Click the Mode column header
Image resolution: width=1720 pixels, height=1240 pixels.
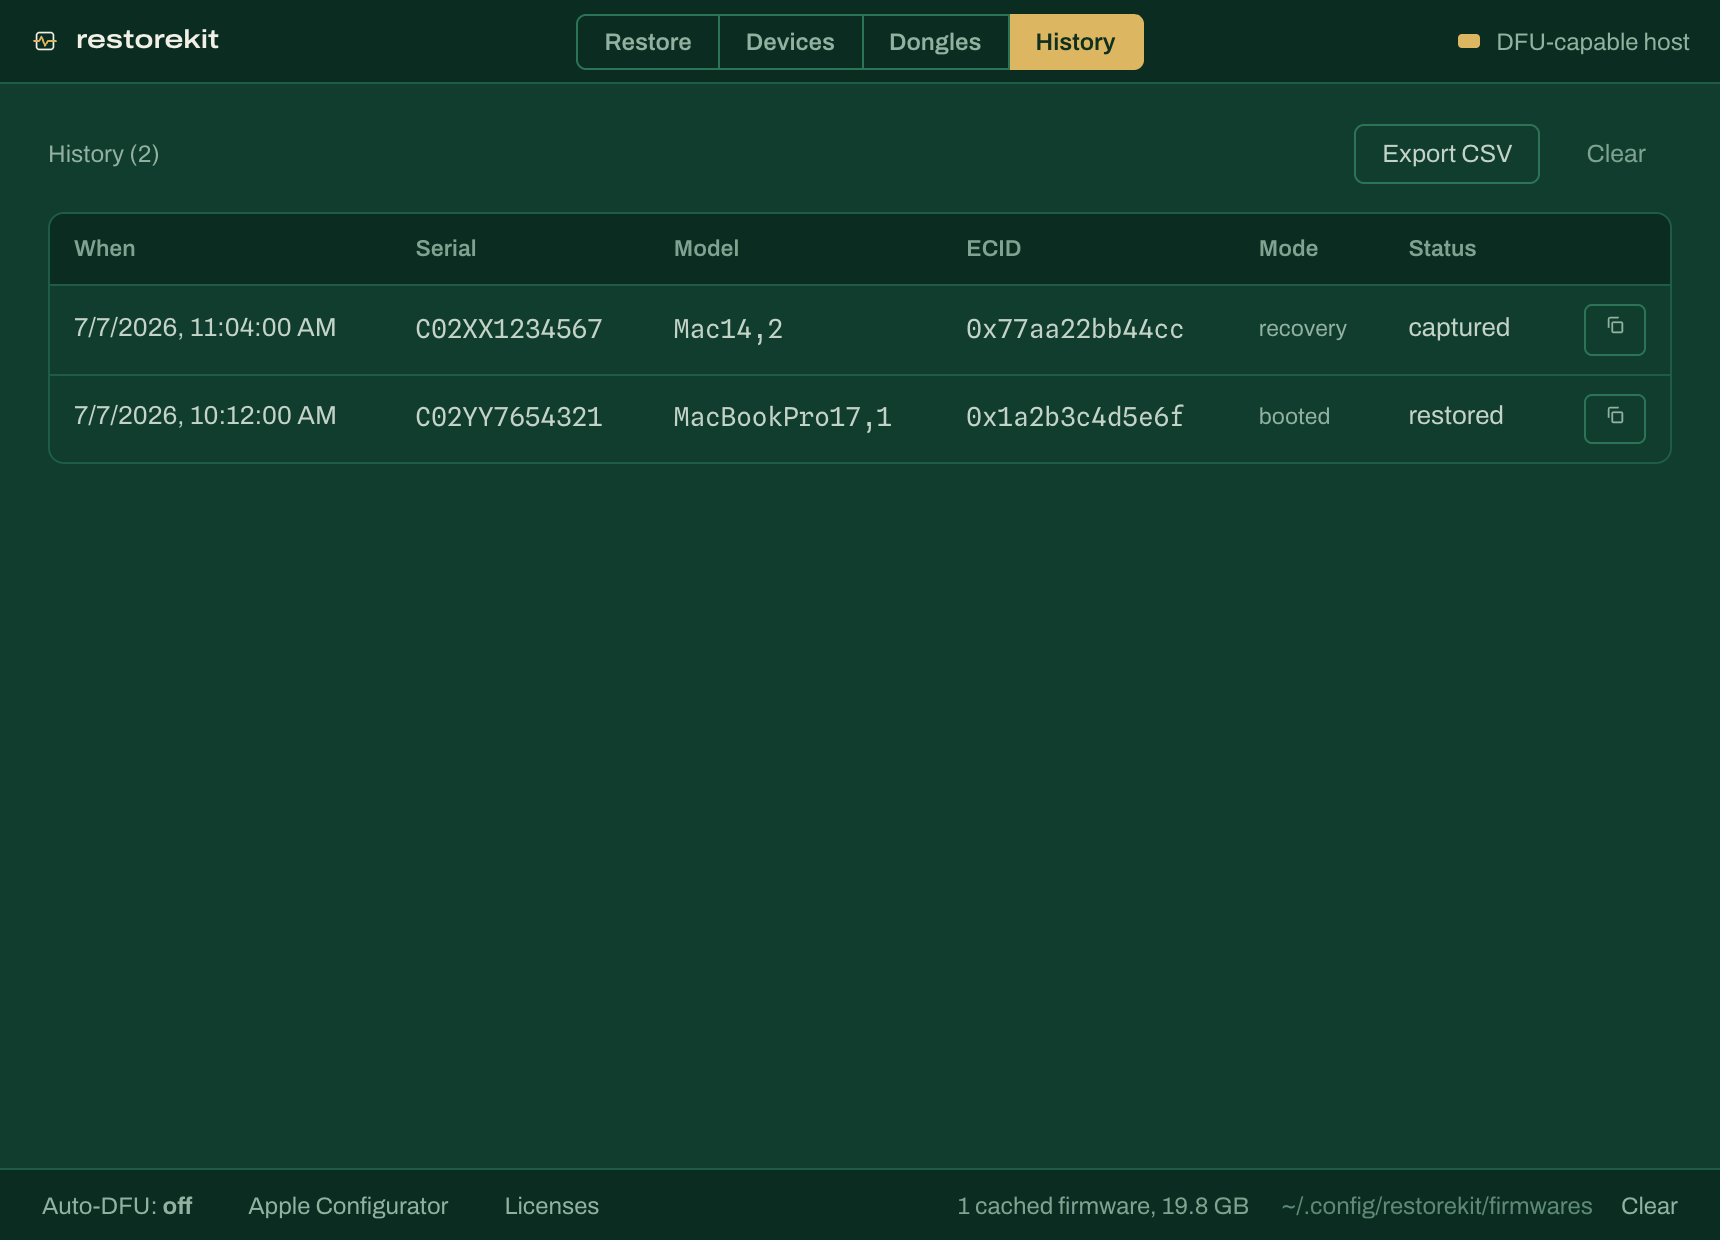(1288, 249)
